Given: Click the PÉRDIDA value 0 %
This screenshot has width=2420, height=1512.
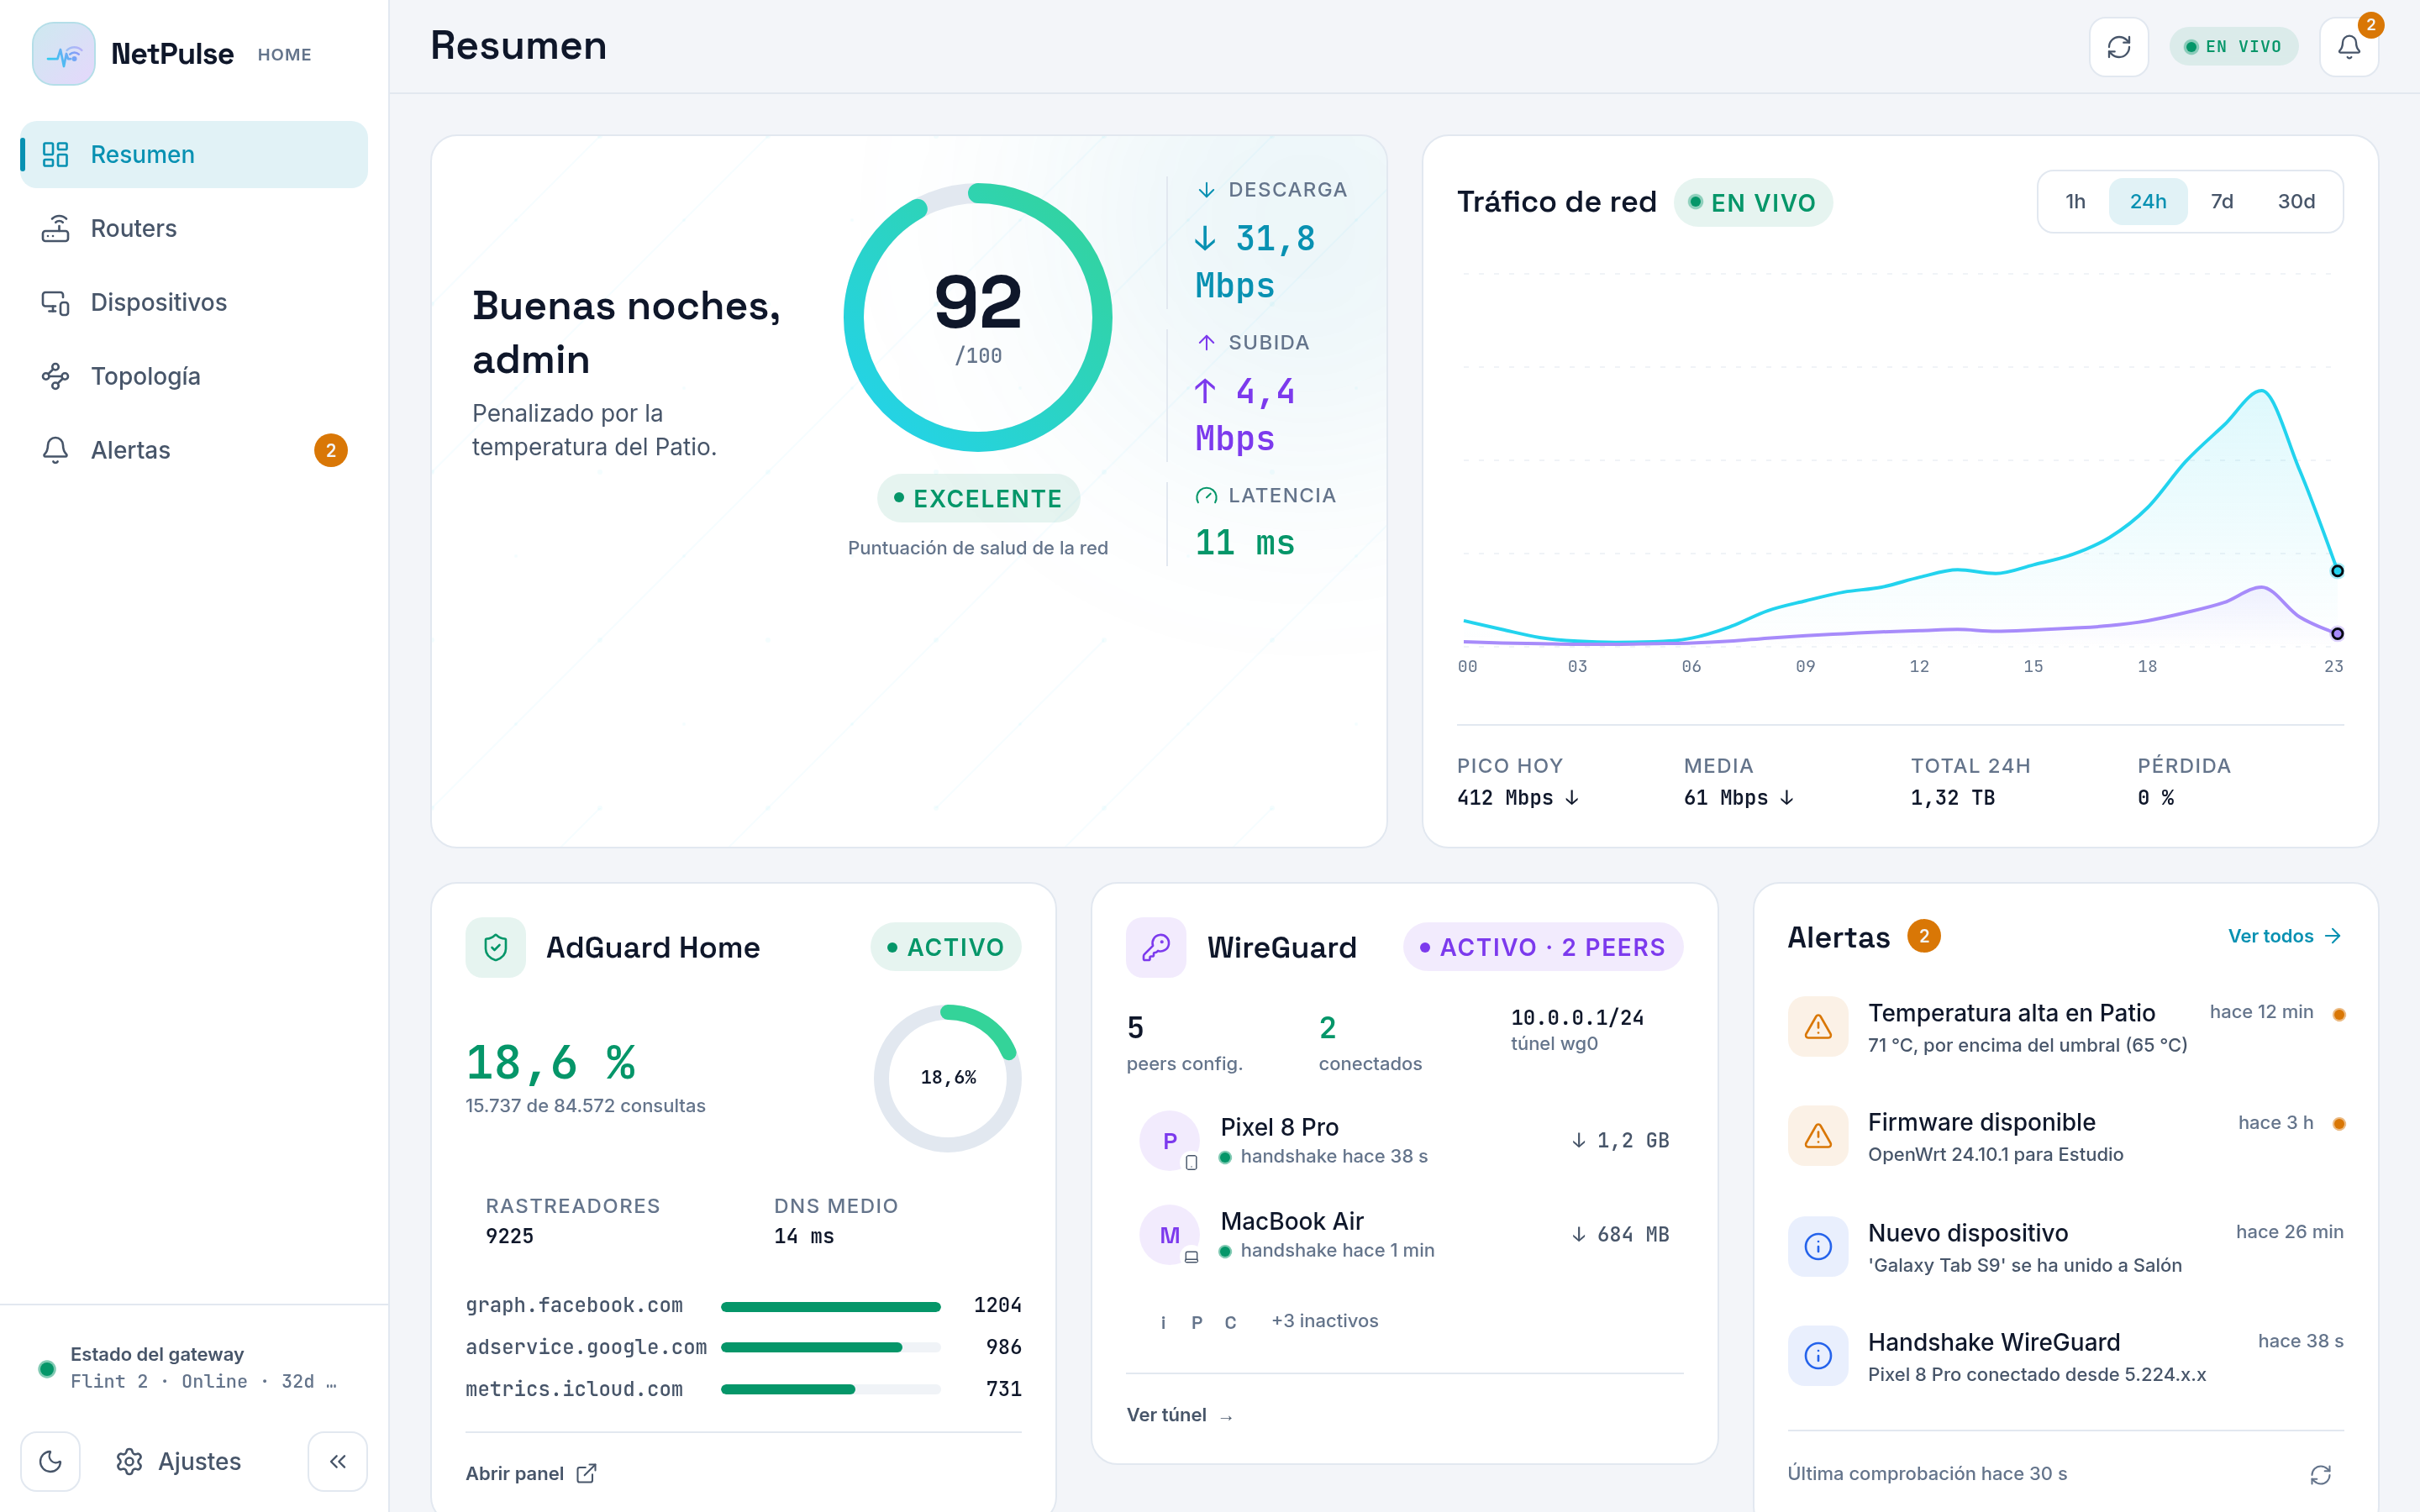Looking at the screenshot, I should (2155, 798).
